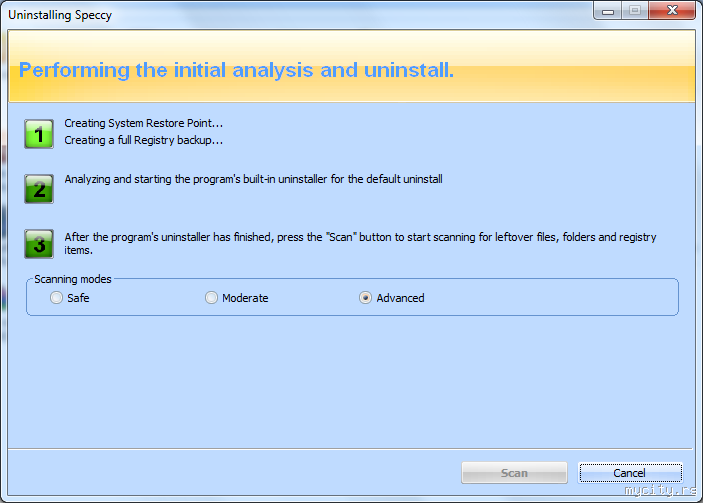Click the green step 3 icon
Image resolution: width=703 pixels, height=503 pixels.
click(39, 244)
